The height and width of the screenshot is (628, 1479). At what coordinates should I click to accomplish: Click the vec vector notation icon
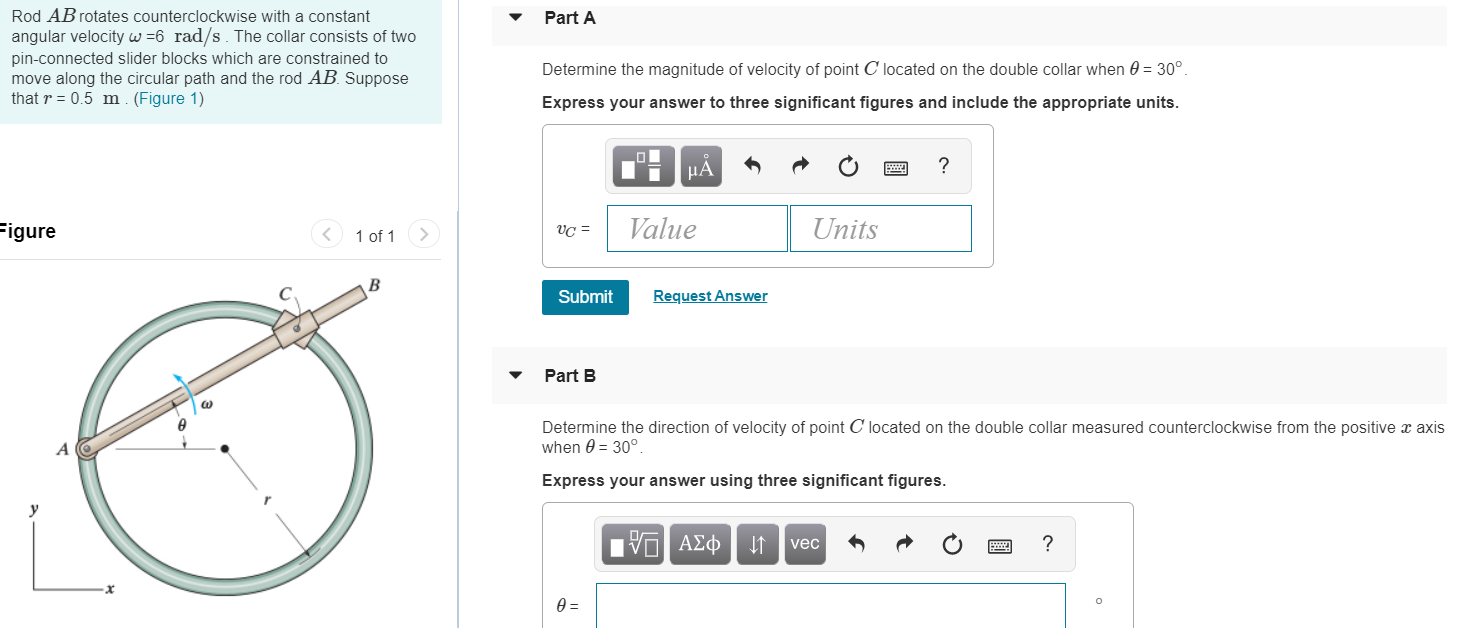[x=804, y=543]
